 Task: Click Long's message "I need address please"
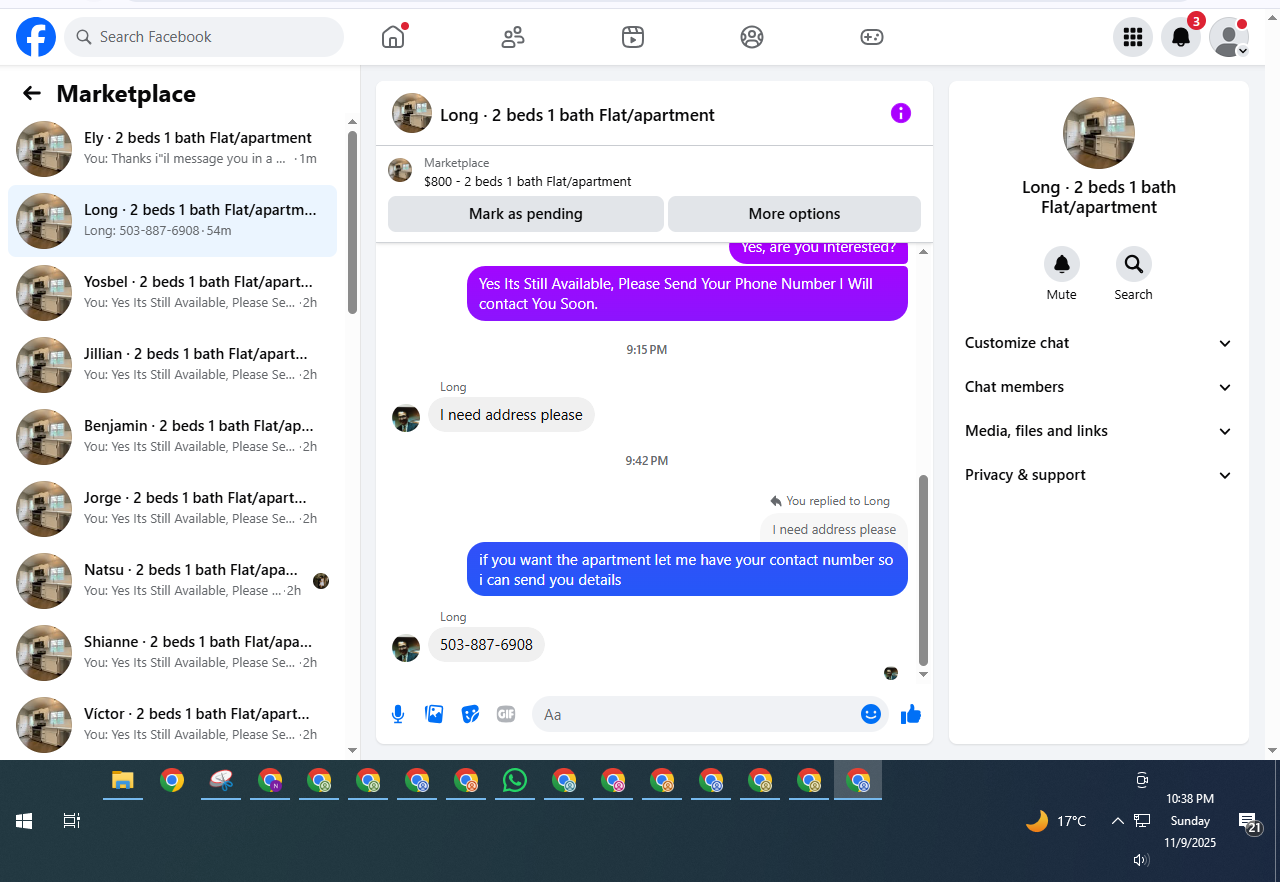(511, 415)
